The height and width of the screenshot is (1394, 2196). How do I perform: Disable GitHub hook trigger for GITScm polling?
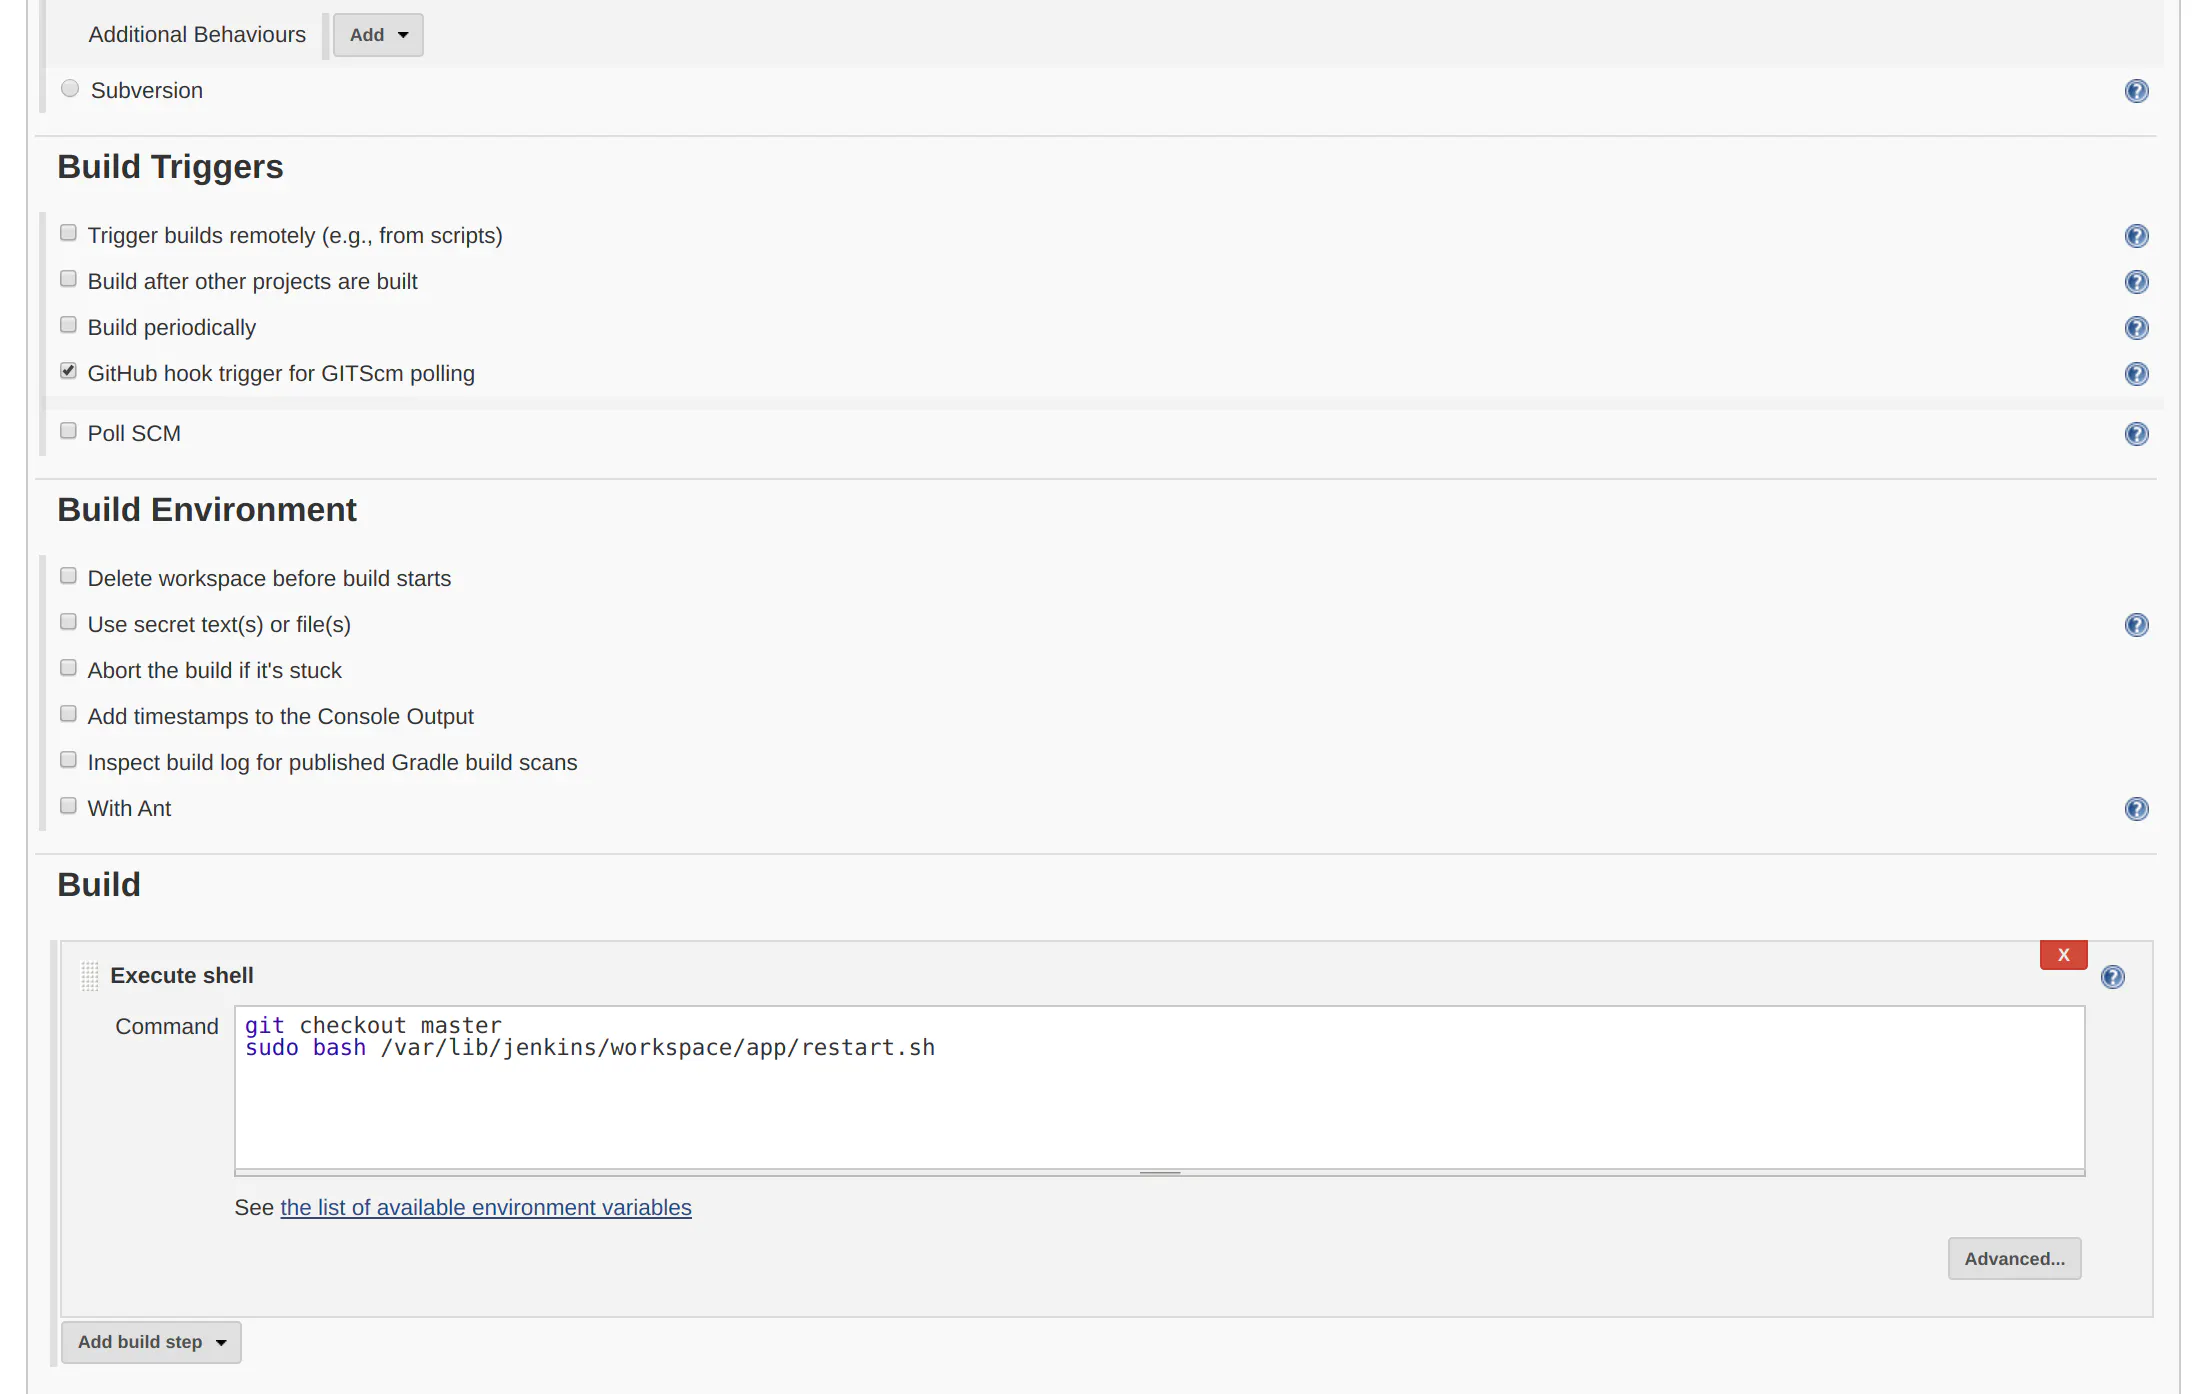pos(68,370)
